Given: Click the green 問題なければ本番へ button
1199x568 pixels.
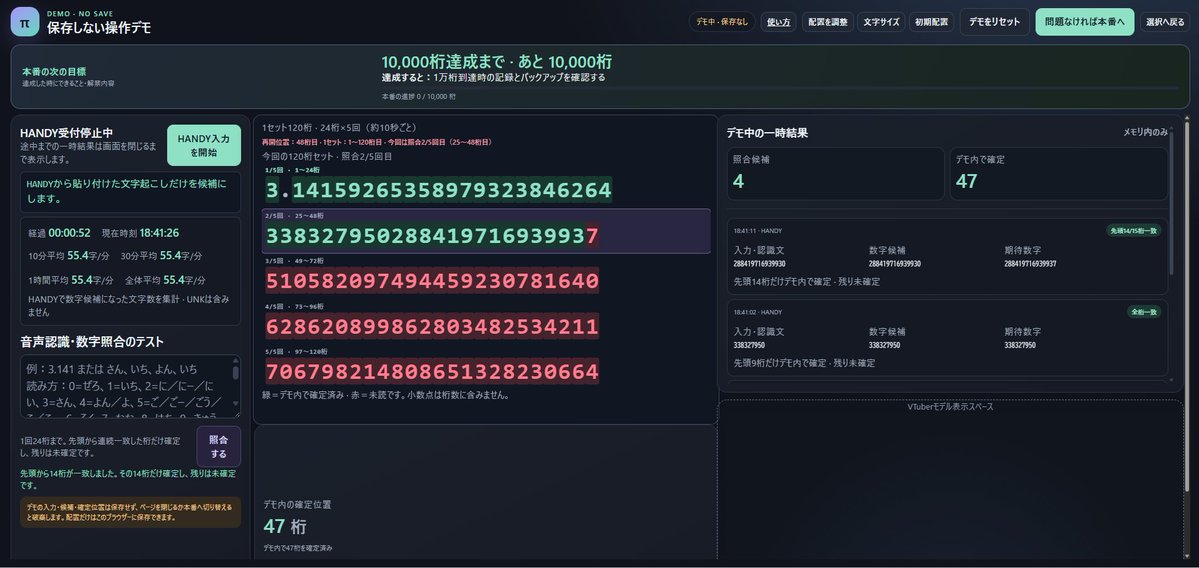Looking at the screenshot, I should [1084, 22].
